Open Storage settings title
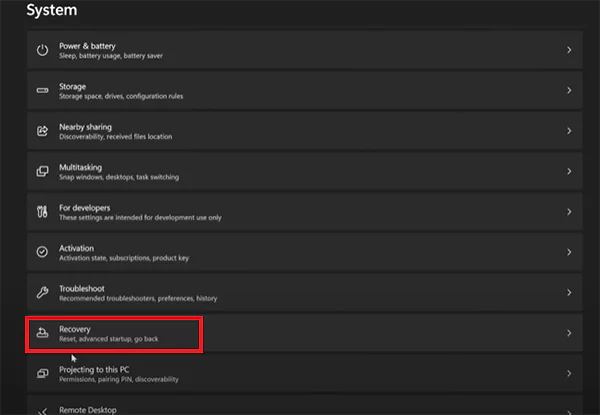This screenshot has width=600, height=415. click(x=72, y=87)
